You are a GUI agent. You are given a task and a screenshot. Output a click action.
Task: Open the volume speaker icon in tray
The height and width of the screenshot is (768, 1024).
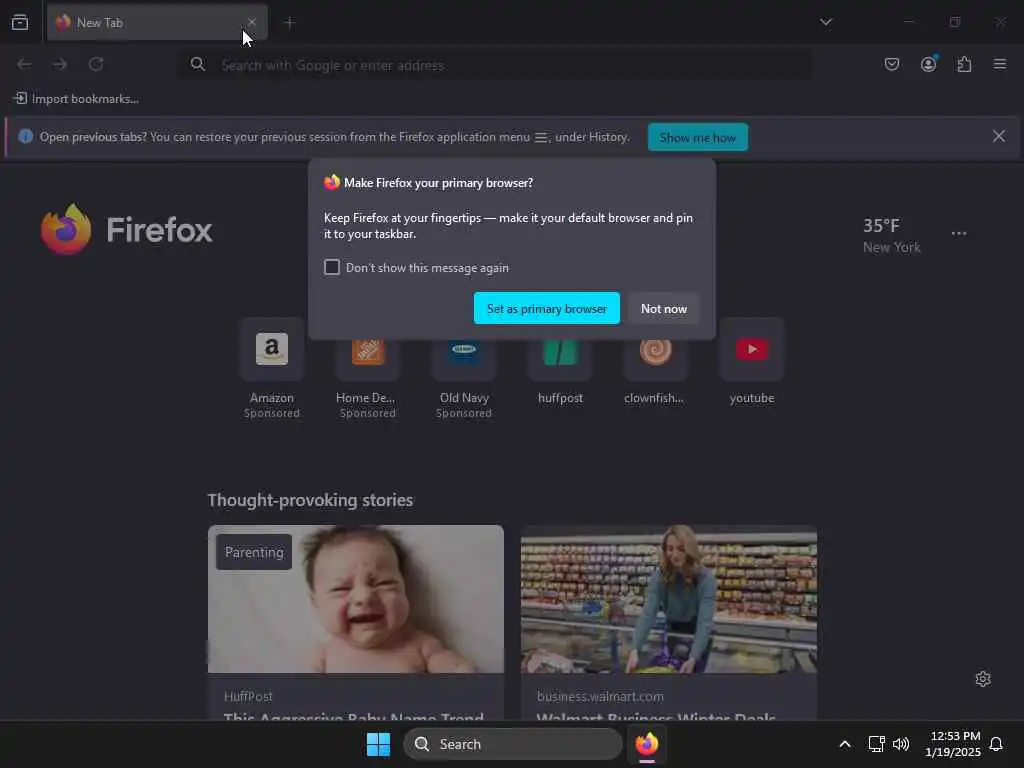pos(901,744)
